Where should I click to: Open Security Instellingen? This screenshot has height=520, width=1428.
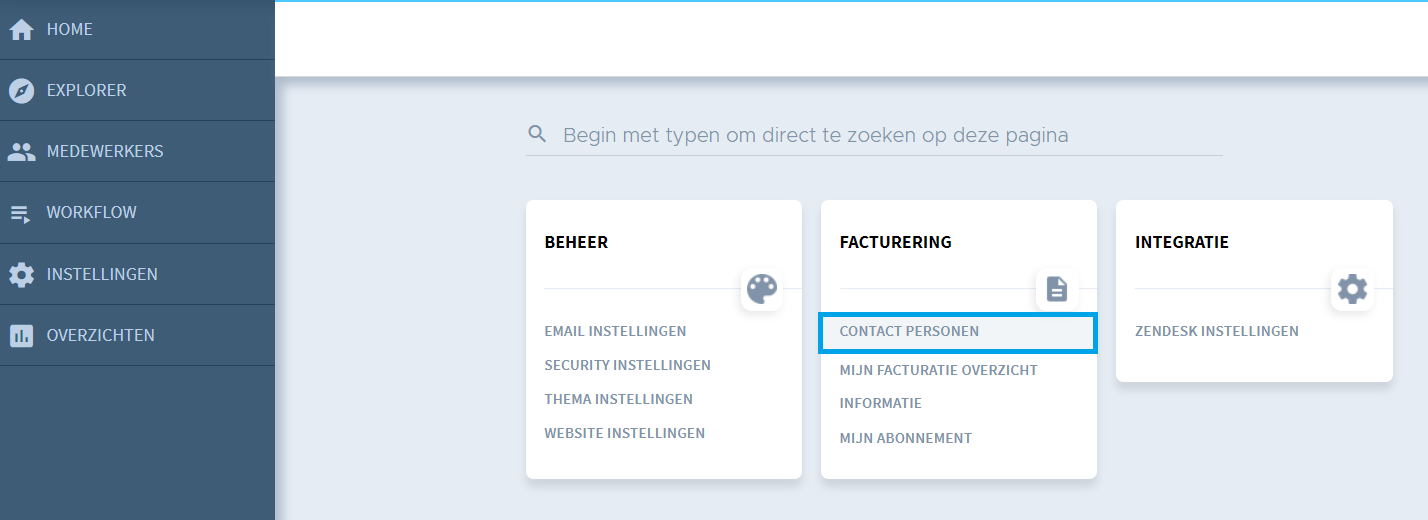click(x=627, y=365)
